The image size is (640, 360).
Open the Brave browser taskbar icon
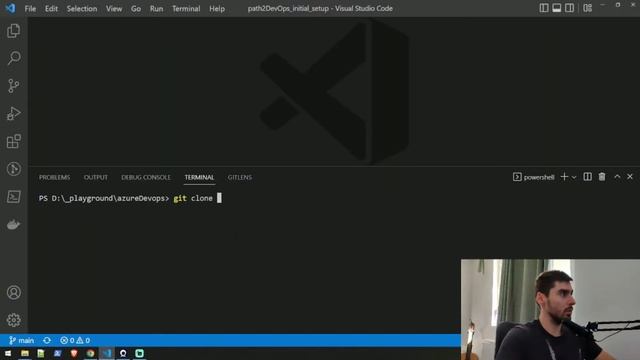coord(74,353)
